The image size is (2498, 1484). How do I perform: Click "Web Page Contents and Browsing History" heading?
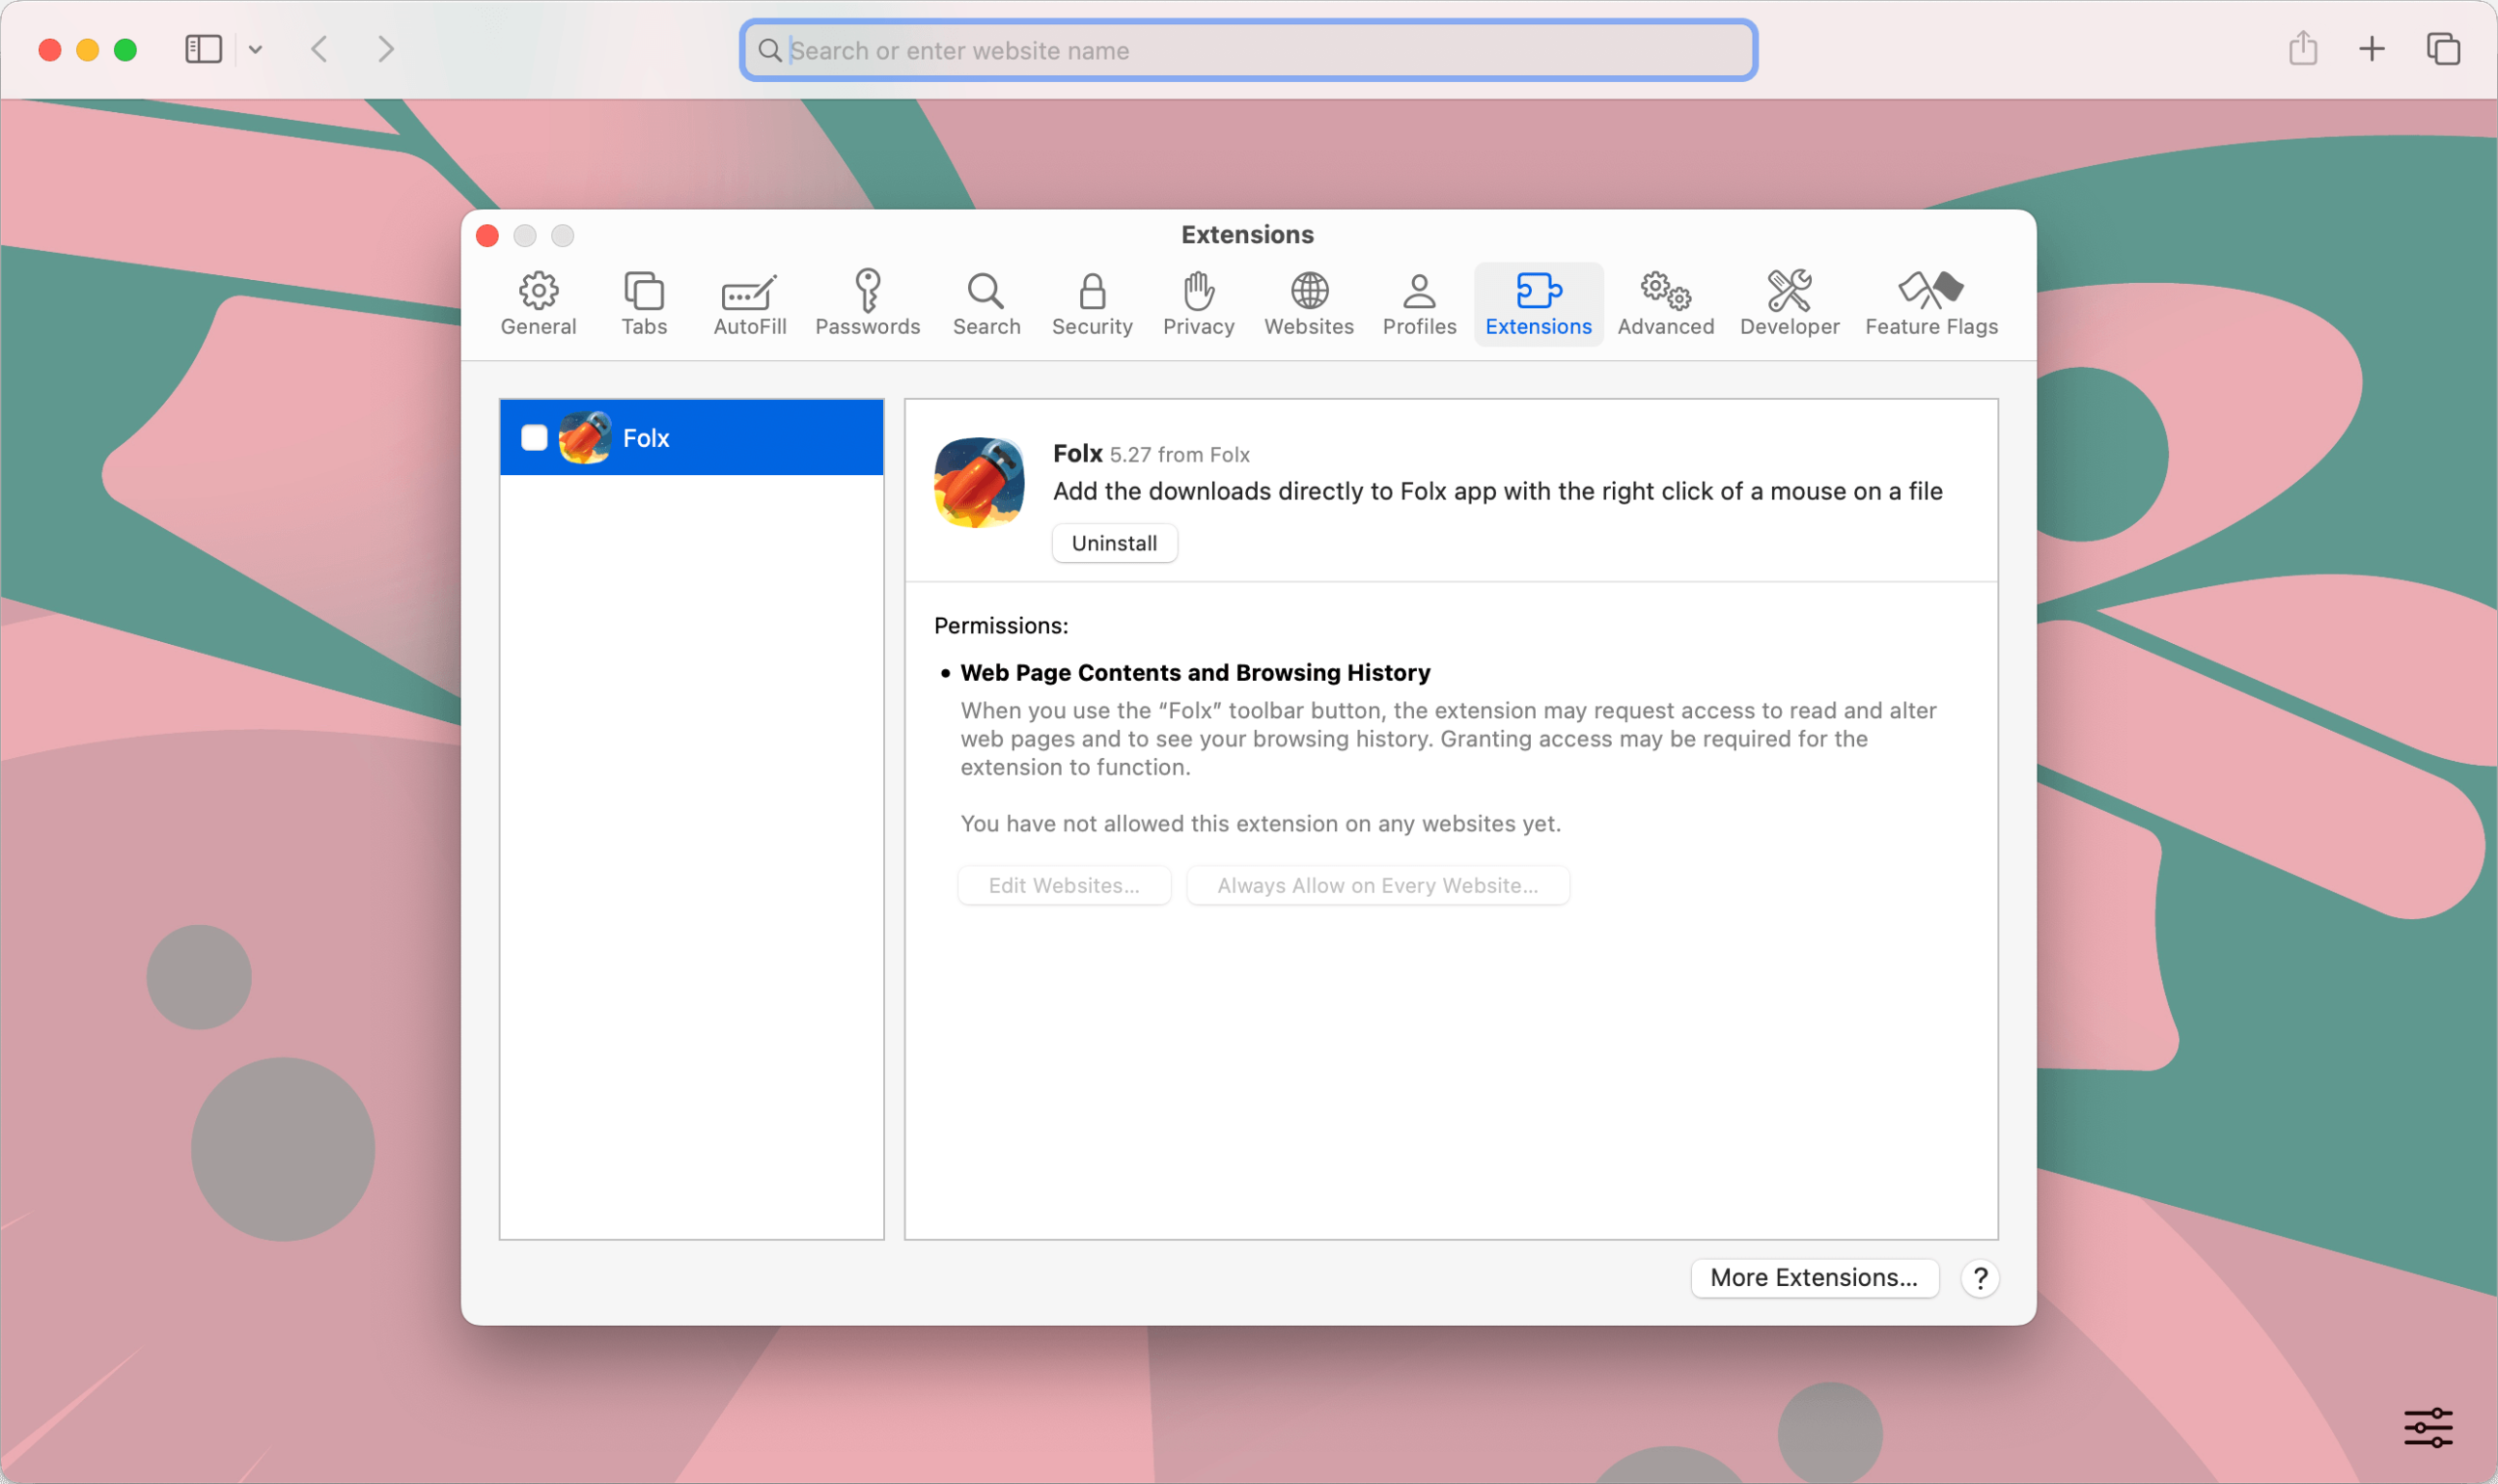(1195, 672)
